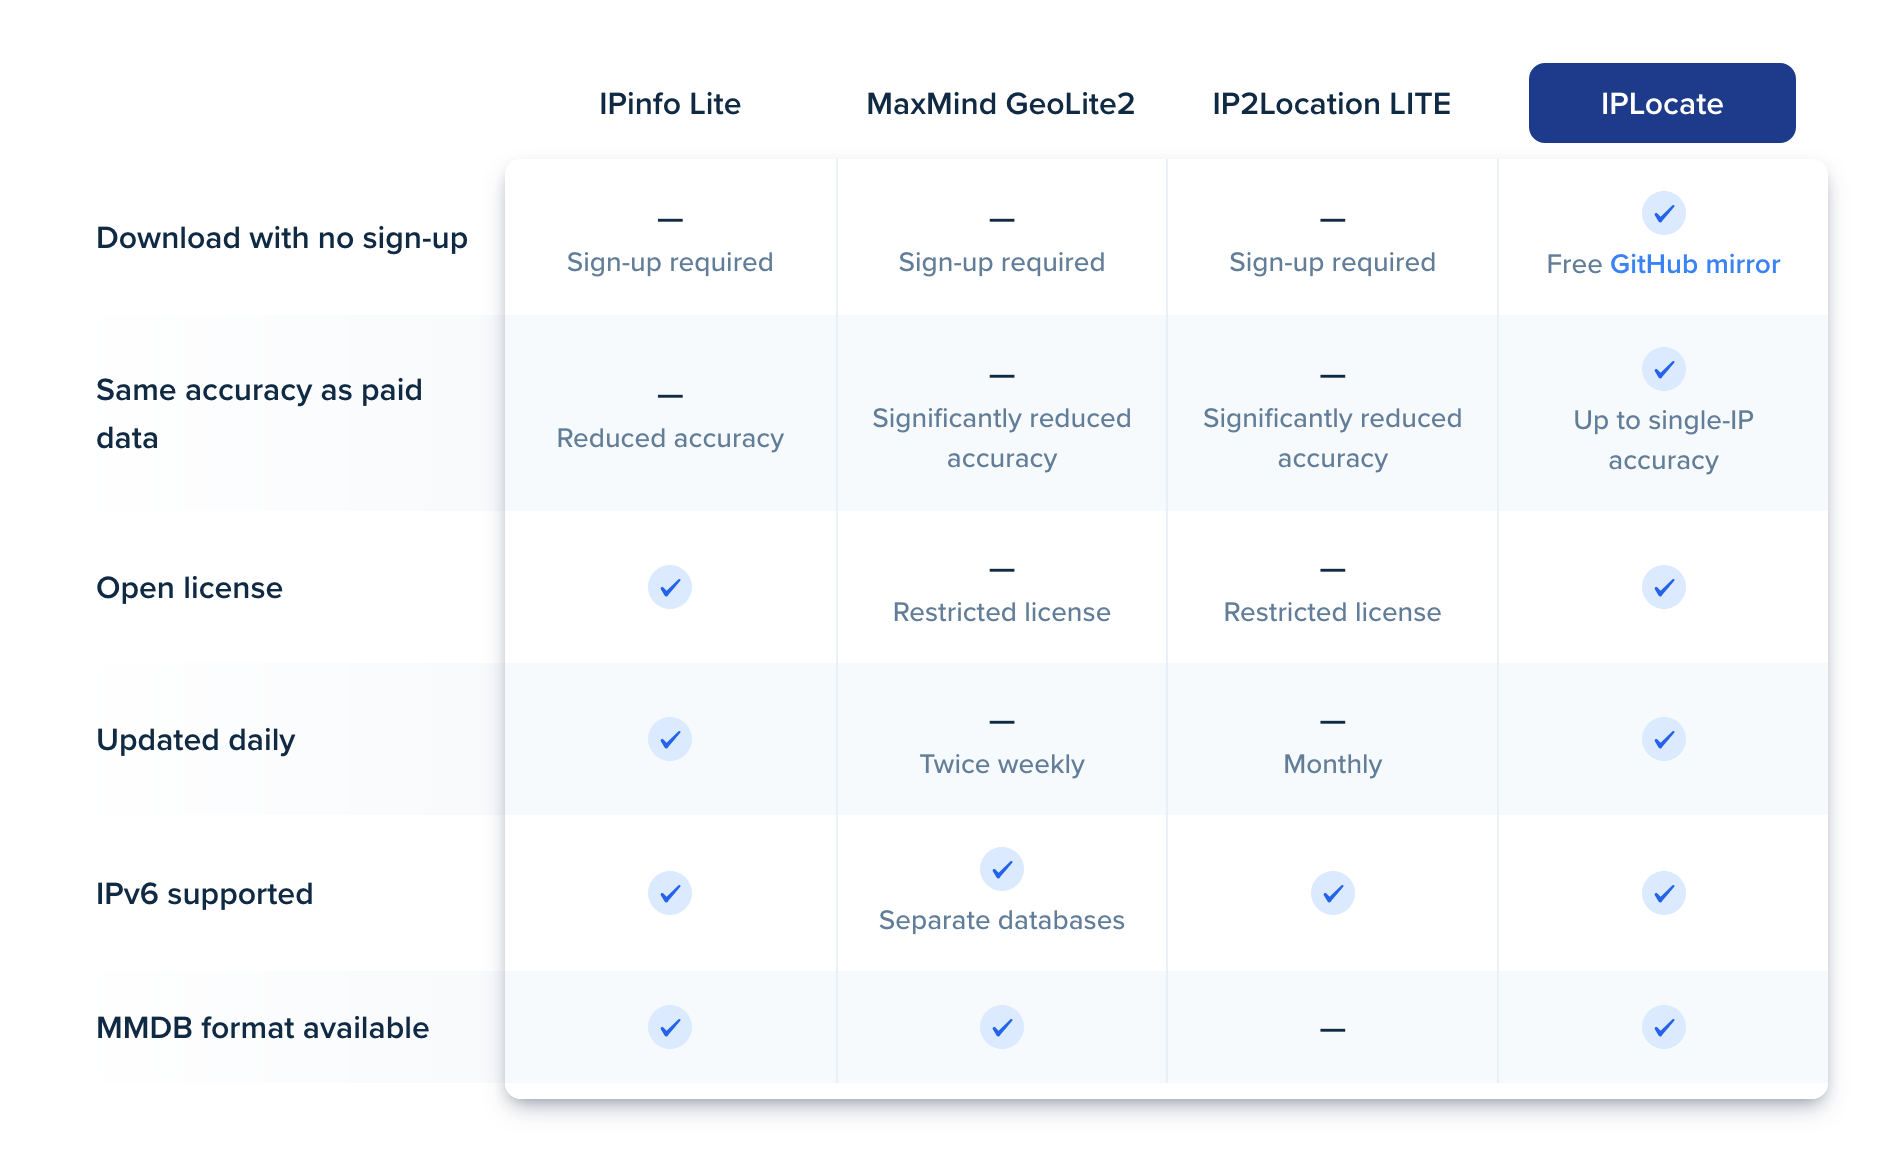Image resolution: width=1892 pixels, height=1164 pixels.
Task: Click MaxMind GeoLite2's IPv6 supported checkmark
Action: (x=1002, y=869)
